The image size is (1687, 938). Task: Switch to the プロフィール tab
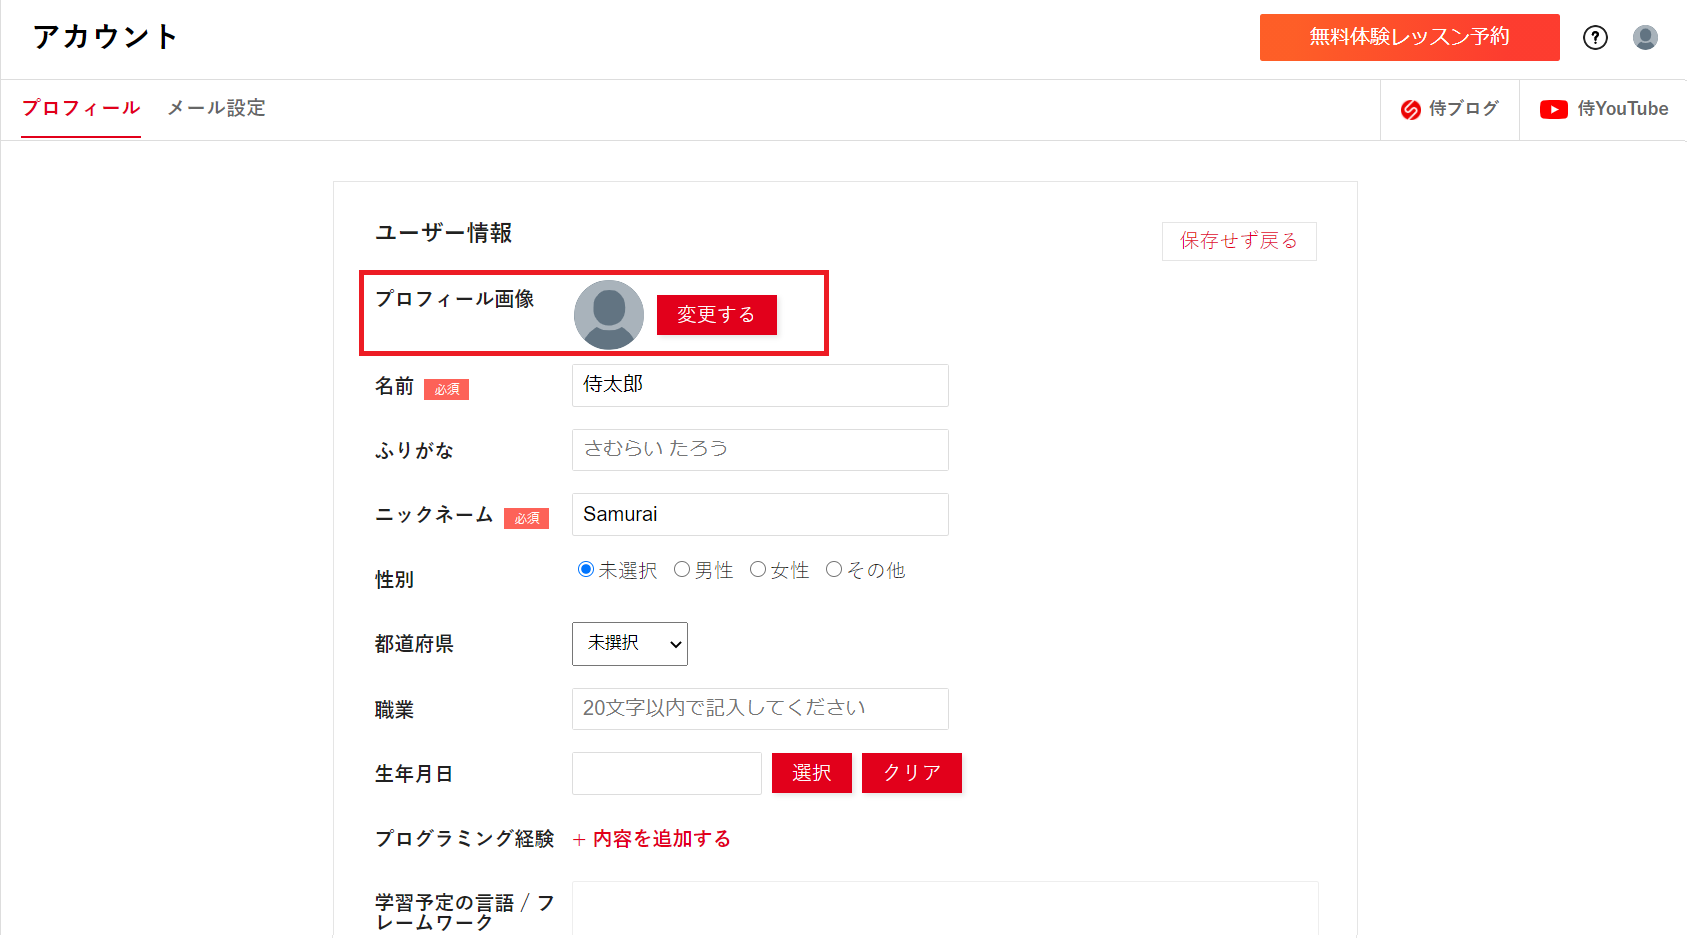(x=81, y=108)
